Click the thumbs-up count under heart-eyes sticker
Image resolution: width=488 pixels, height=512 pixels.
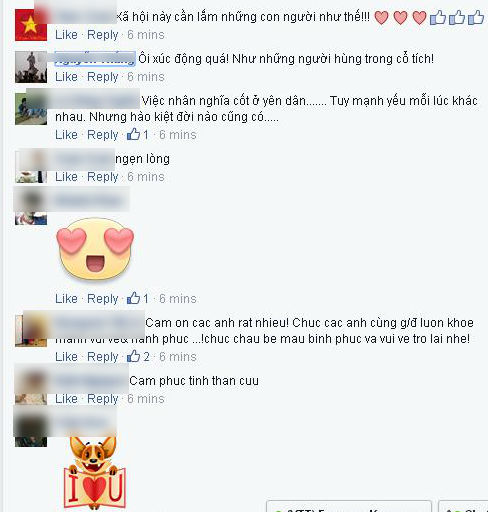point(133,298)
